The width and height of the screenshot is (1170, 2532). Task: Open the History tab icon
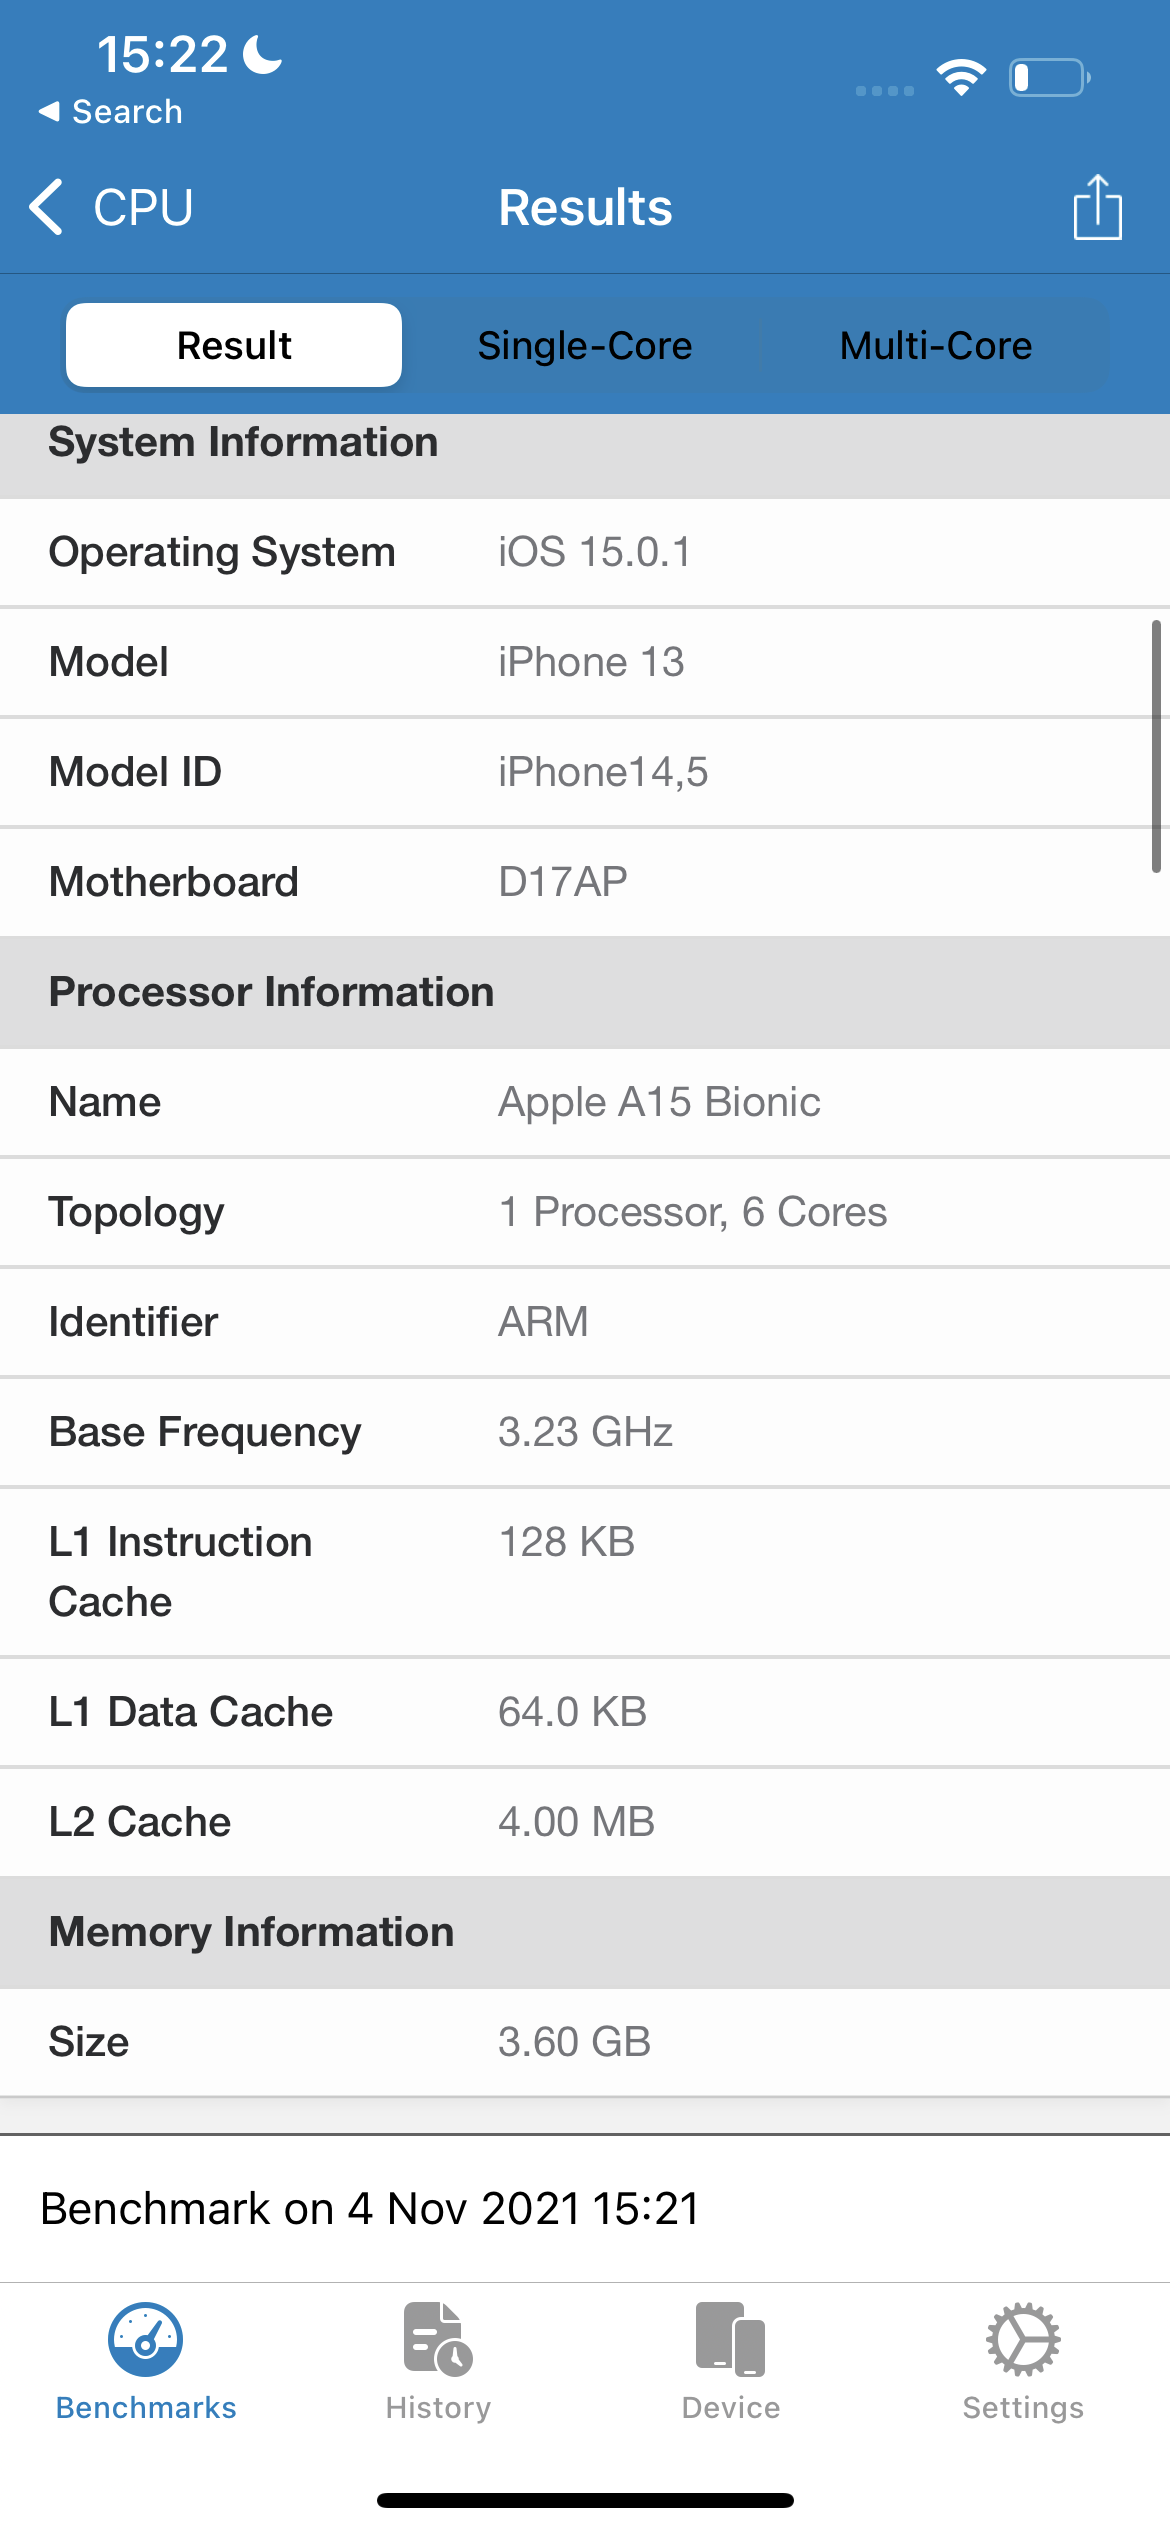pyautogui.click(x=438, y=2340)
